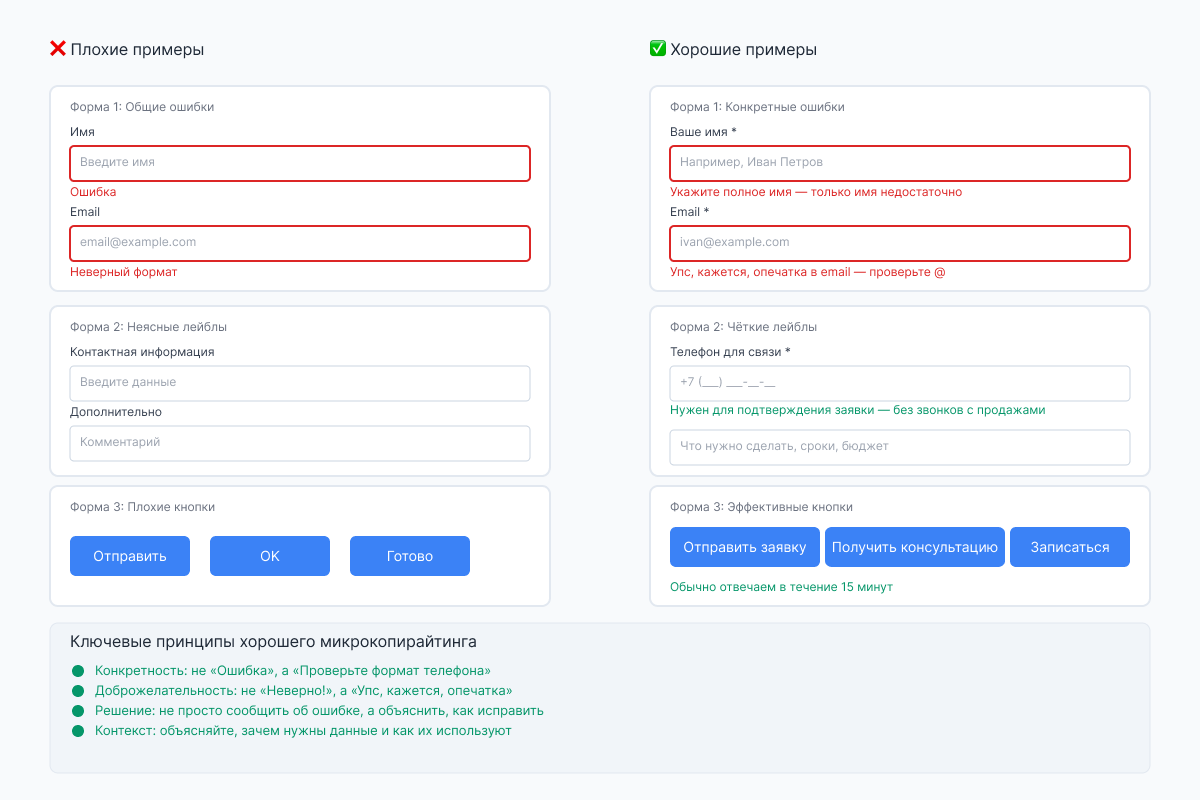Focus the Имя field with Введите имя placeholder

(x=300, y=163)
